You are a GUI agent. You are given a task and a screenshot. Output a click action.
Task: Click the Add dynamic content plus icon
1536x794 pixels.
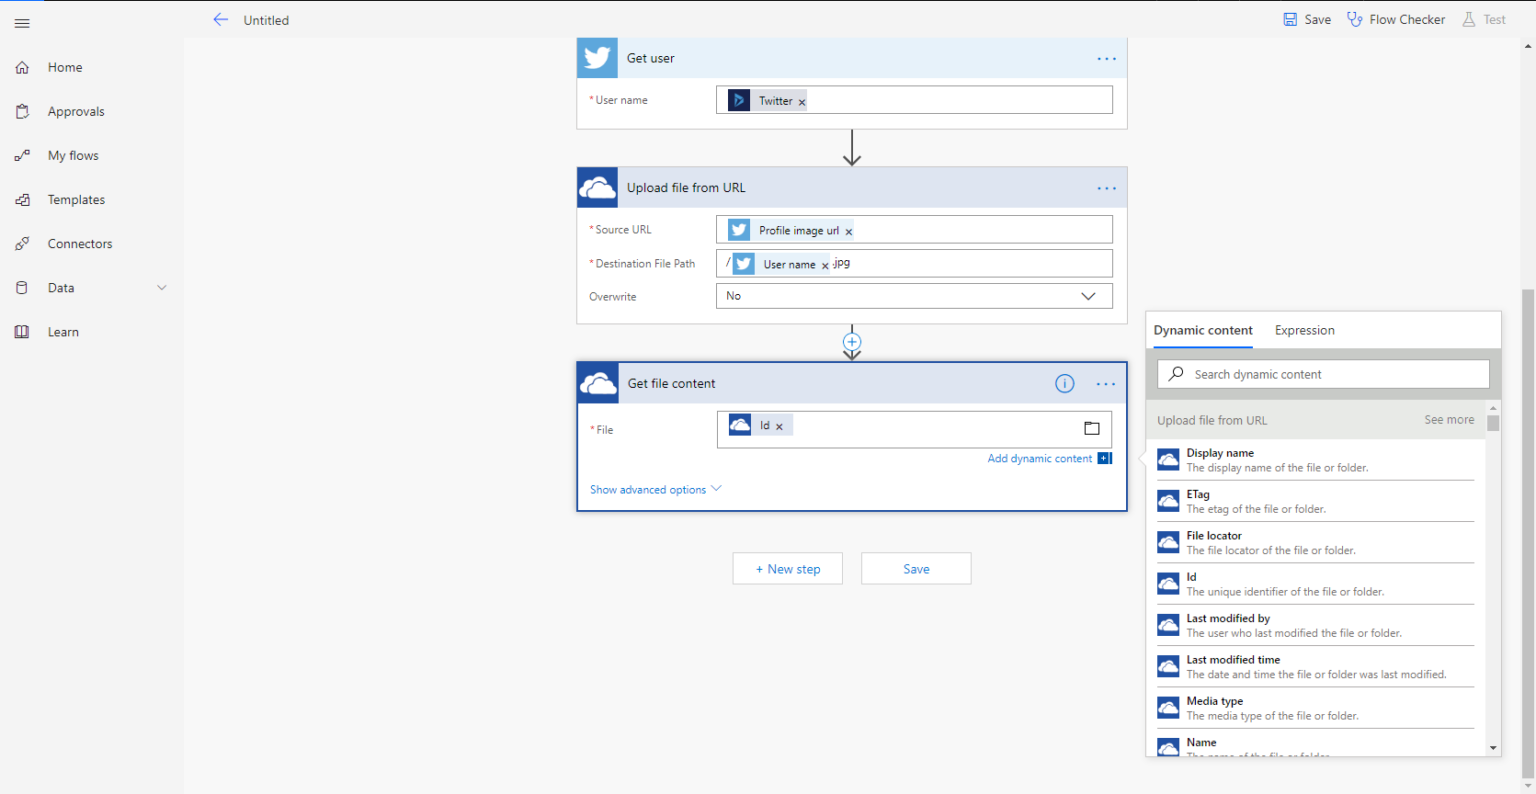(x=1104, y=458)
